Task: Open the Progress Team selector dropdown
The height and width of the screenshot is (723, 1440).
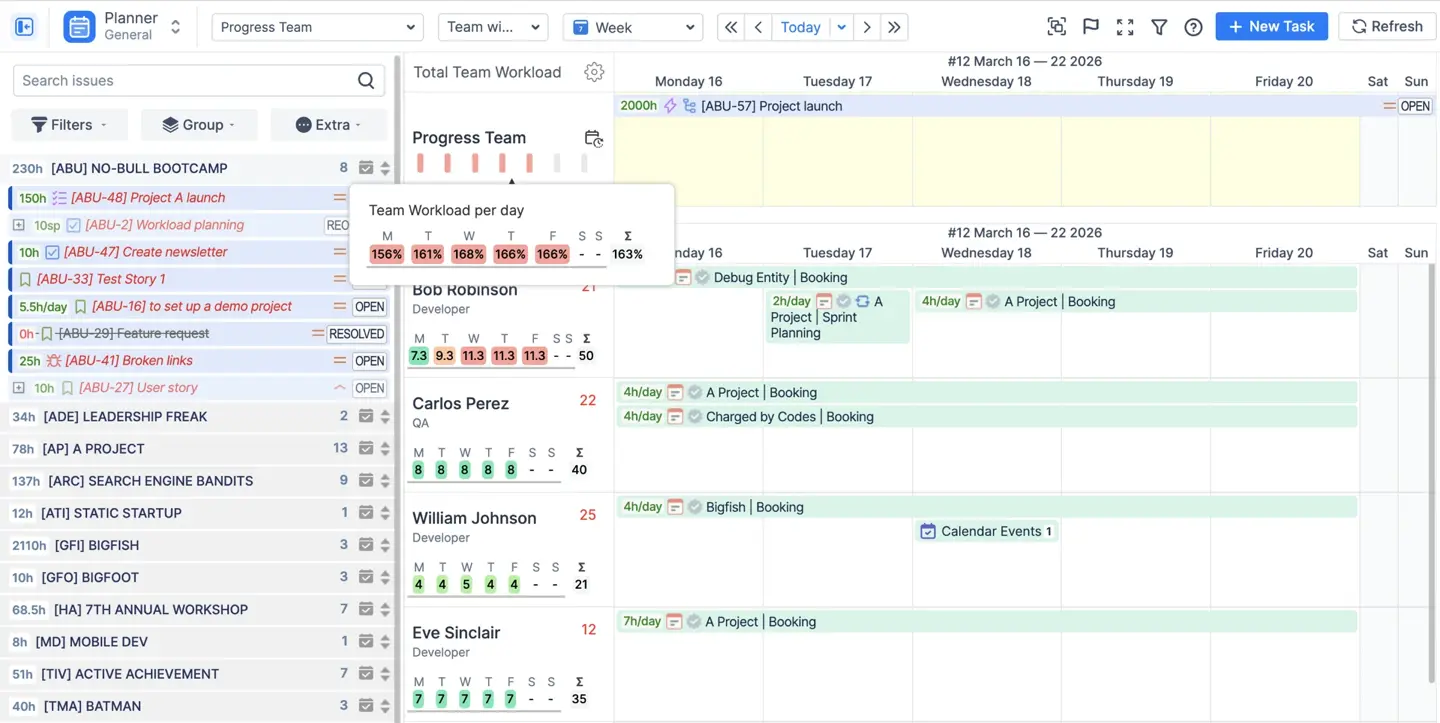Action: [x=316, y=27]
